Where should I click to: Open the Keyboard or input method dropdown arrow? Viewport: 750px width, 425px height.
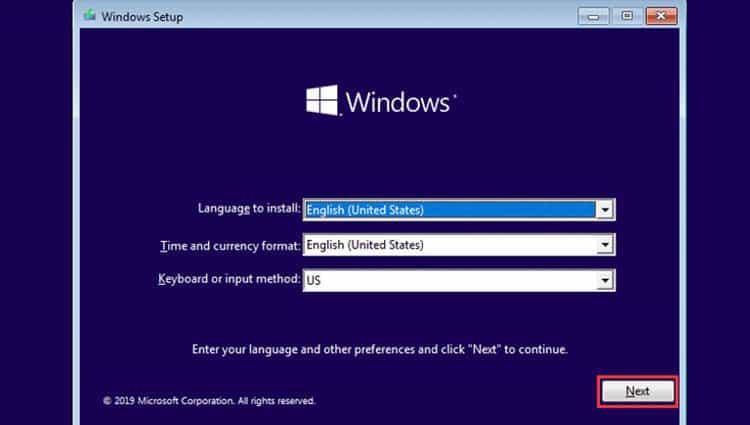click(605, 280)
